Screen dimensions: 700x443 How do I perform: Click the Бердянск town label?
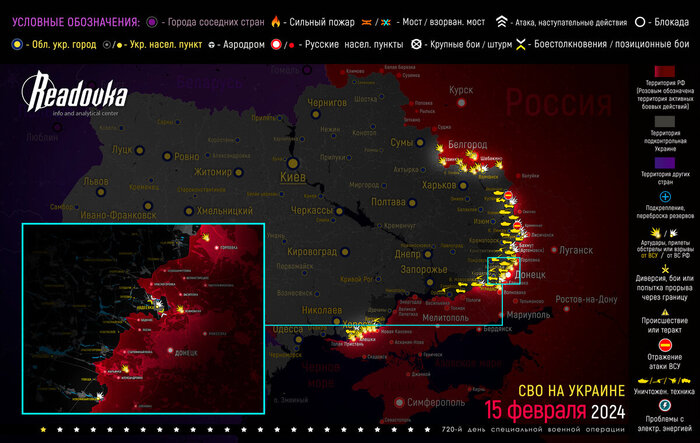point(498,329)
